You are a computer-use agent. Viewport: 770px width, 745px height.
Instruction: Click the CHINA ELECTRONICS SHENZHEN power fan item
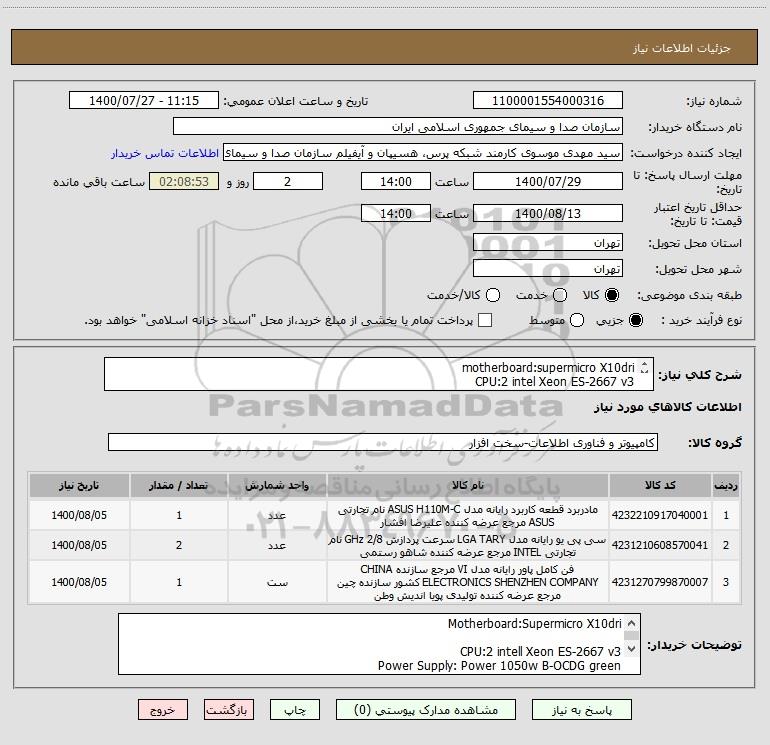[468, 582]
